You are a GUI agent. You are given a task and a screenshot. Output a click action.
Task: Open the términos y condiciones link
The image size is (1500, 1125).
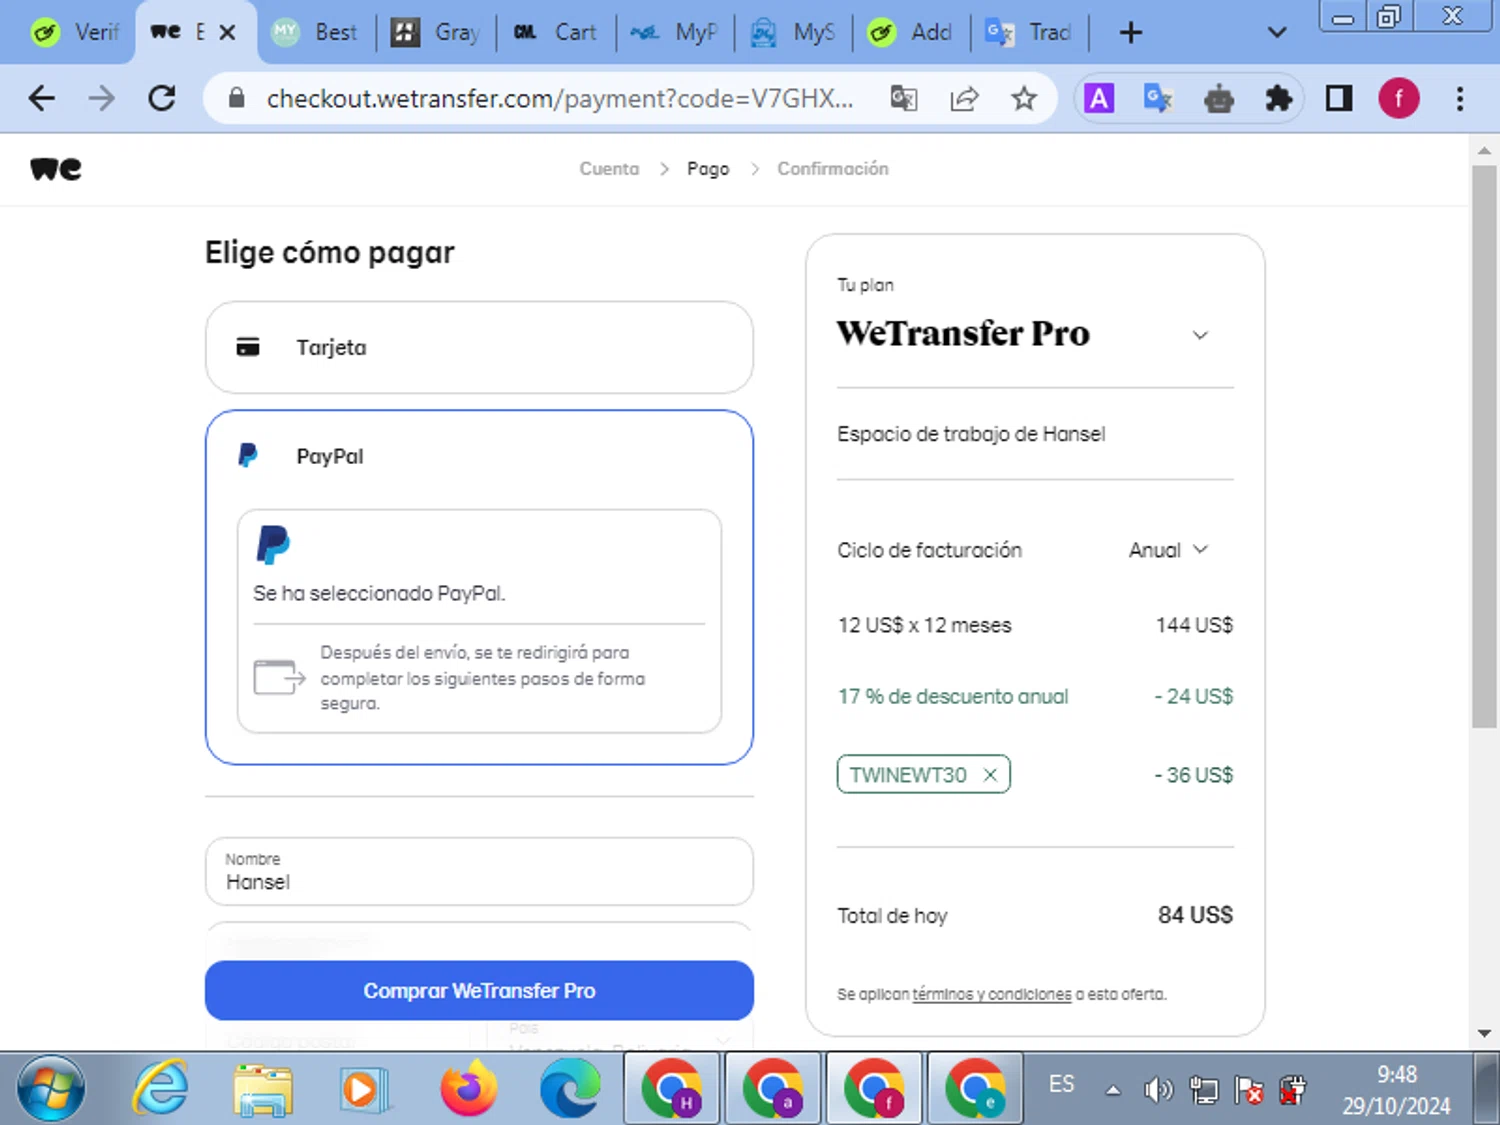(x=992, y=994)
